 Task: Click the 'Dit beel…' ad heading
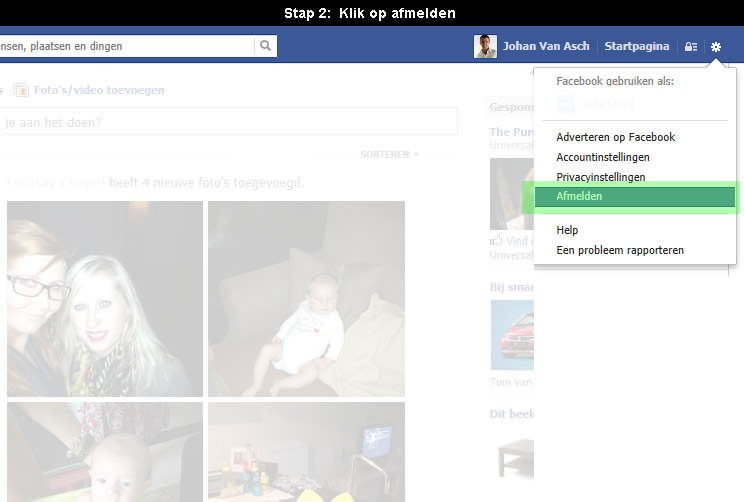click(x=512, y=414)
